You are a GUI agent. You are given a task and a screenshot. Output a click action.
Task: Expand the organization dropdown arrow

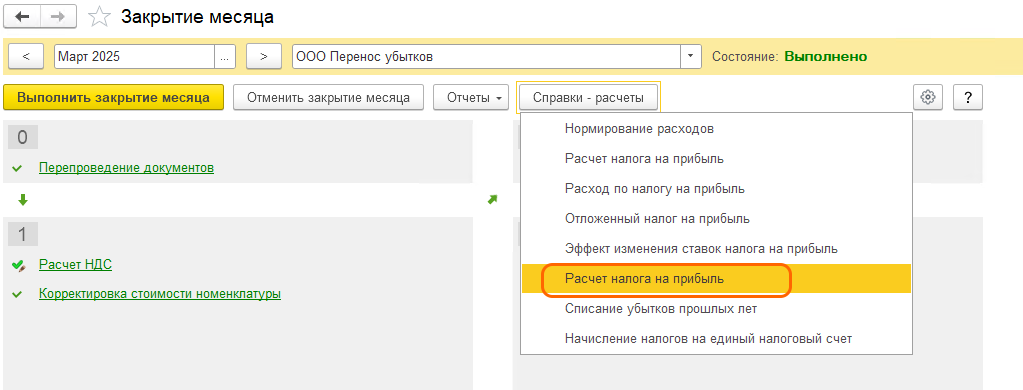691,57
